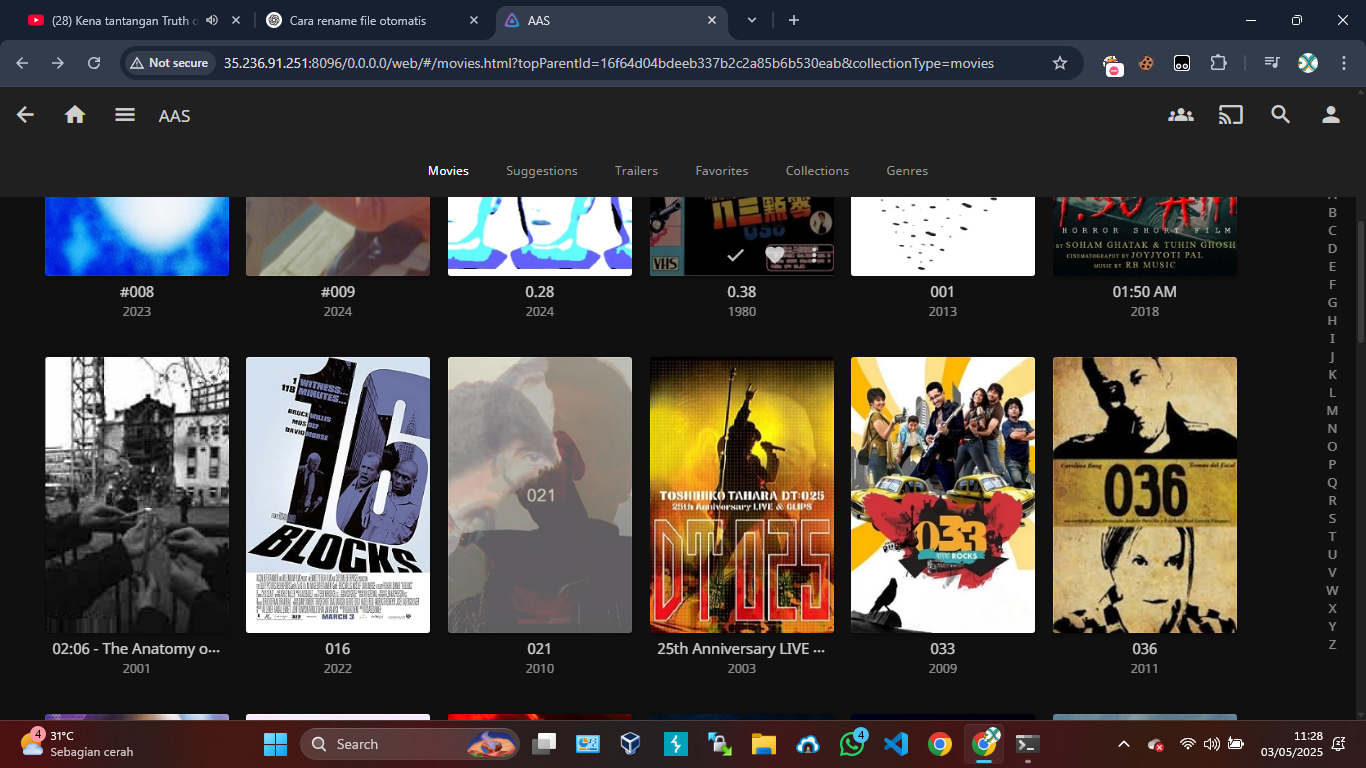The image size is (1366, 768).
Task: Click the browser address bar URL
Action: pyautogui.click(x=608, y=63)
